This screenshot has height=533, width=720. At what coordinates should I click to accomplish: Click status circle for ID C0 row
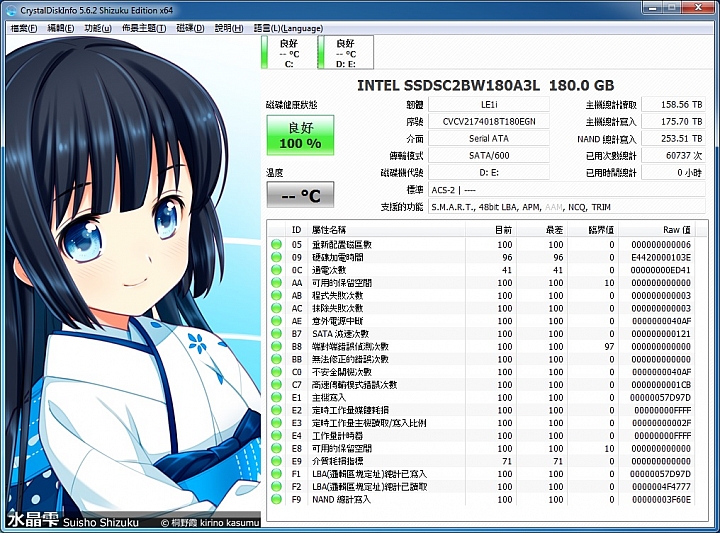[x=276, y=371]
